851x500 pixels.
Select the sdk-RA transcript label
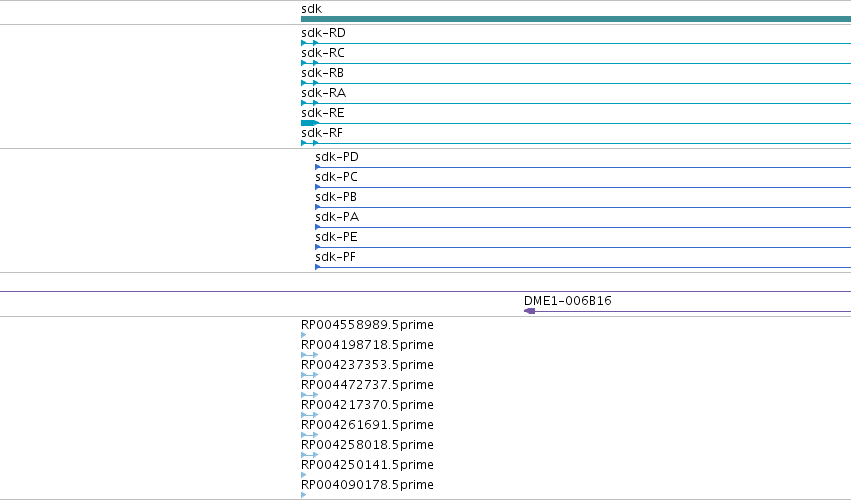point(323,93)
